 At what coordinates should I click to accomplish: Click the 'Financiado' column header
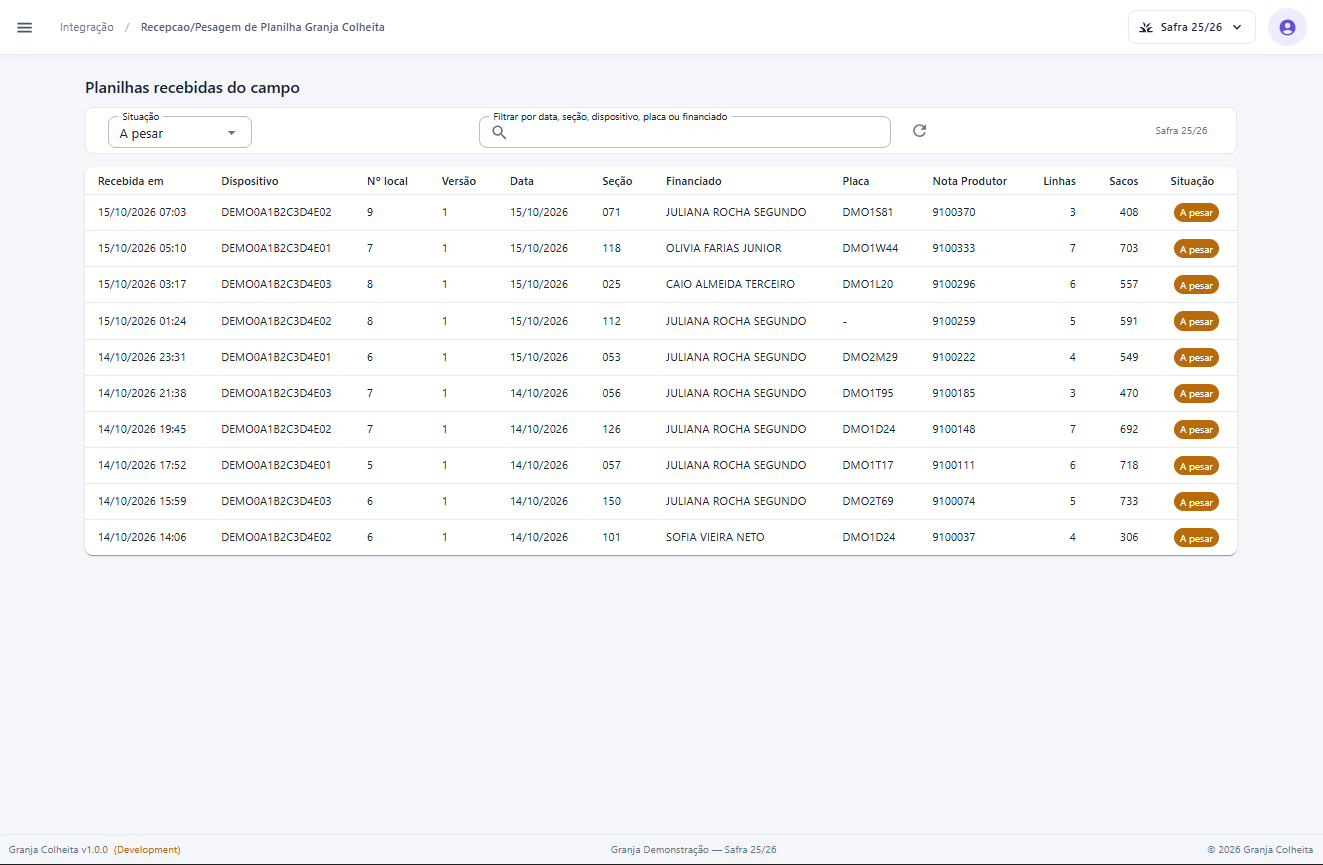coord(693,181)
